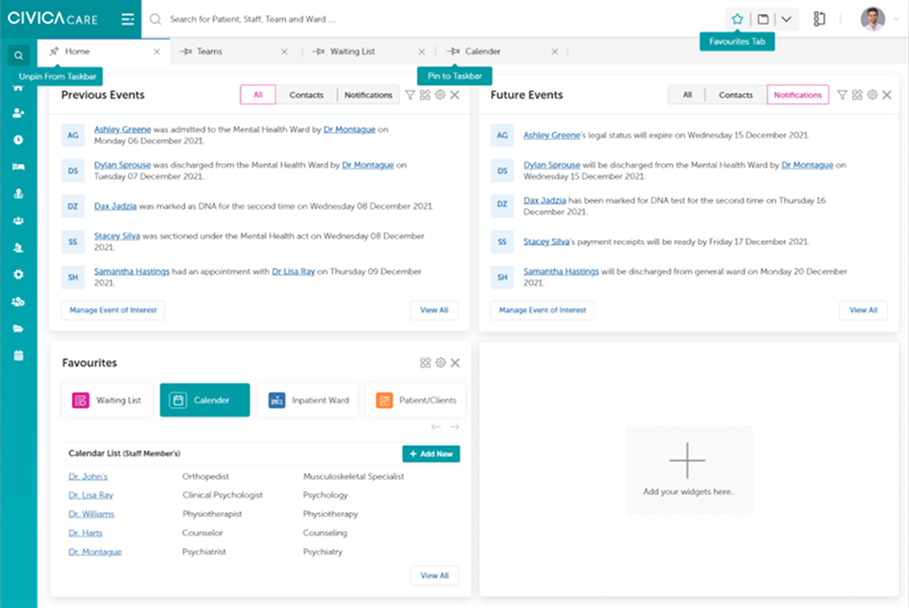Image resolution: width=909 pixels, height=608 pixels.
Task: Click View All in Future Events
Action: [863, 310]
